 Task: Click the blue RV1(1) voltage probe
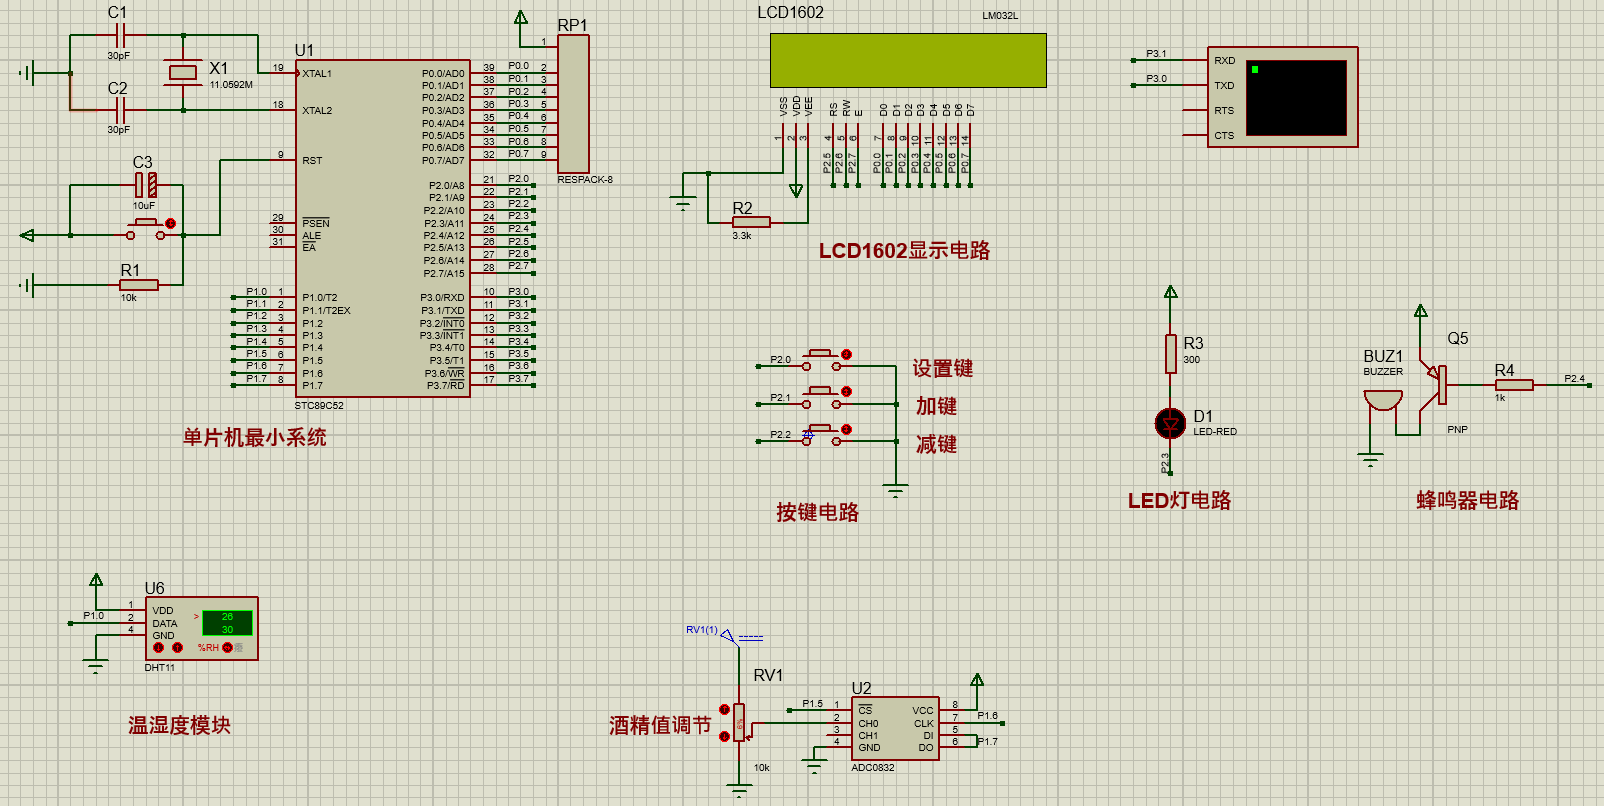click(729, 635)
